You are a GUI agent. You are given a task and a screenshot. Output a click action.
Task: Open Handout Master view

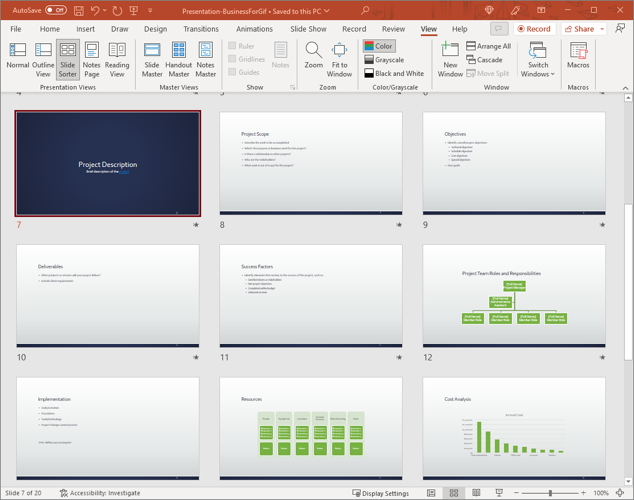(179, 59)
